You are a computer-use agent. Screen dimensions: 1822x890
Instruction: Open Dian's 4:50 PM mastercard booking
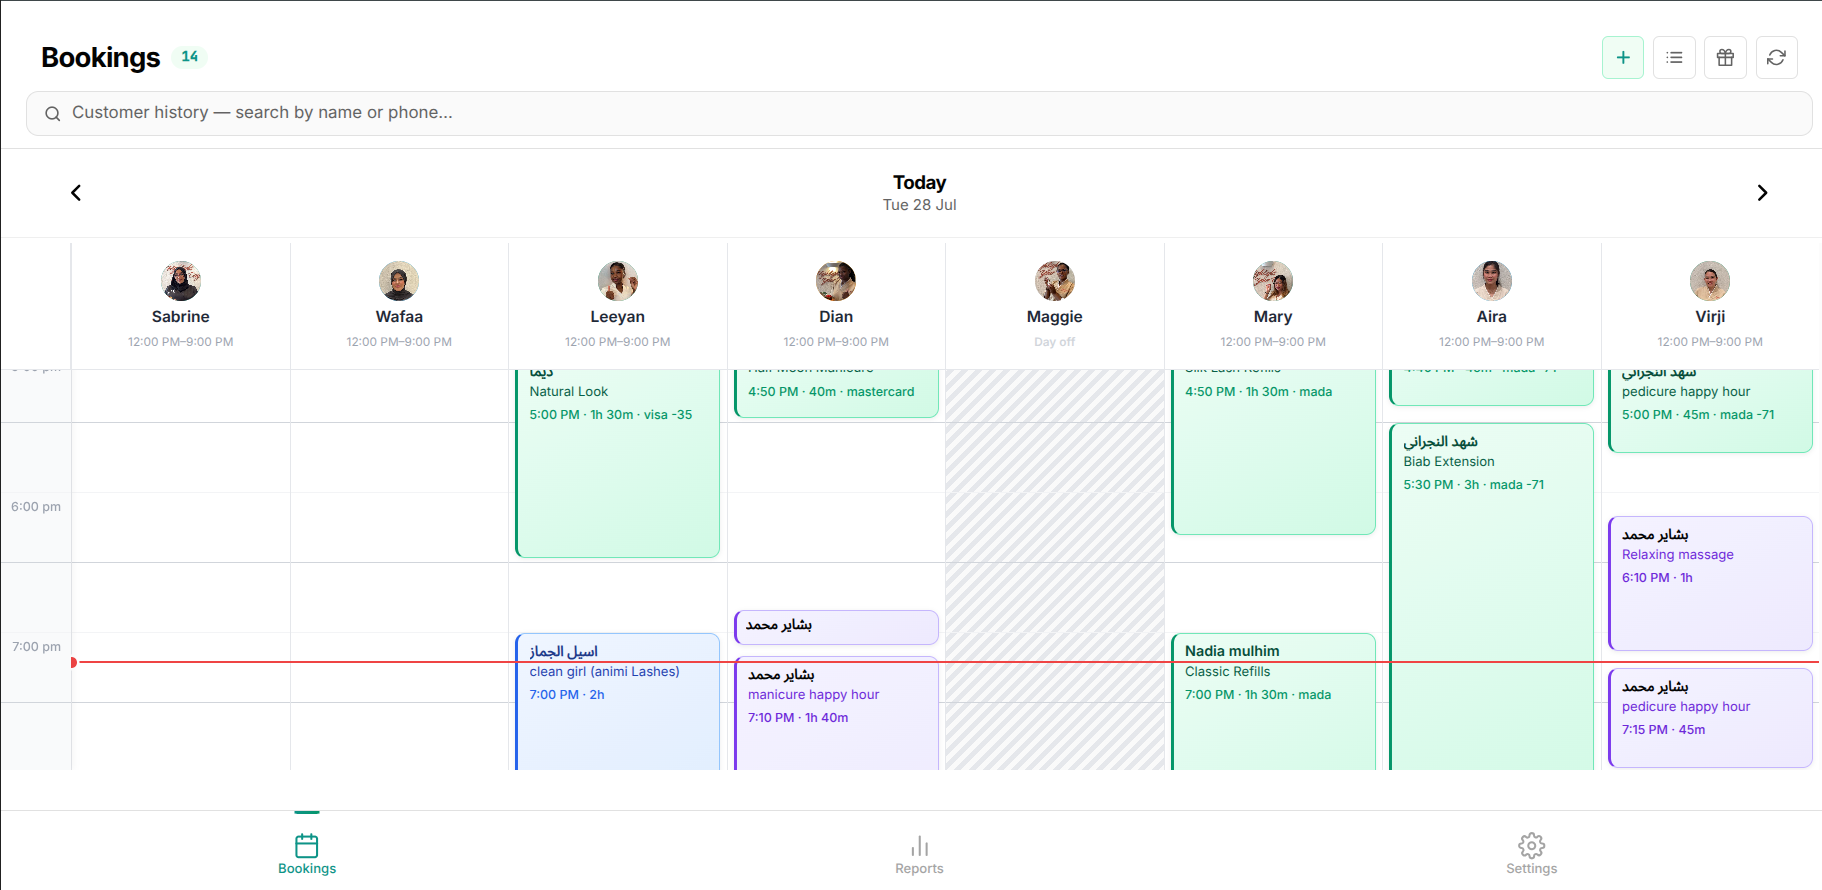[x=836, y=393]
